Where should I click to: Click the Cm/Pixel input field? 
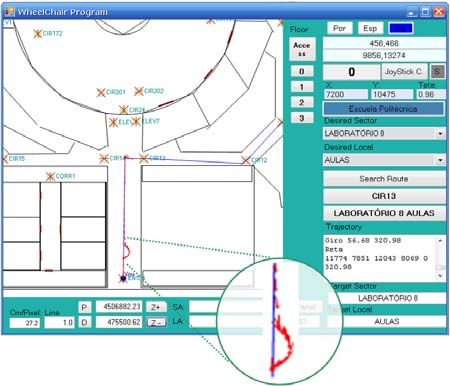pos(25,323)
